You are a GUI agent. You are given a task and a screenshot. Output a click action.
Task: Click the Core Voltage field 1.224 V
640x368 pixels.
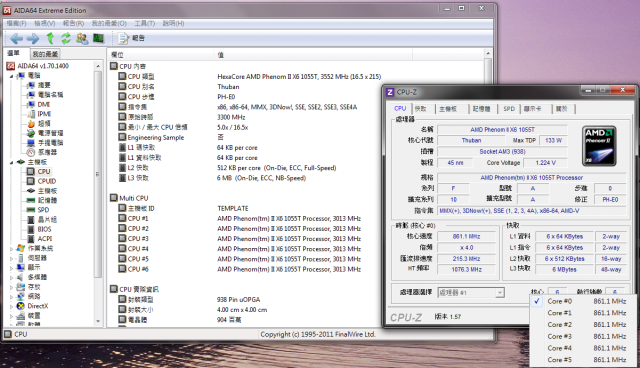pyautogui.click(x=546, y=163)
